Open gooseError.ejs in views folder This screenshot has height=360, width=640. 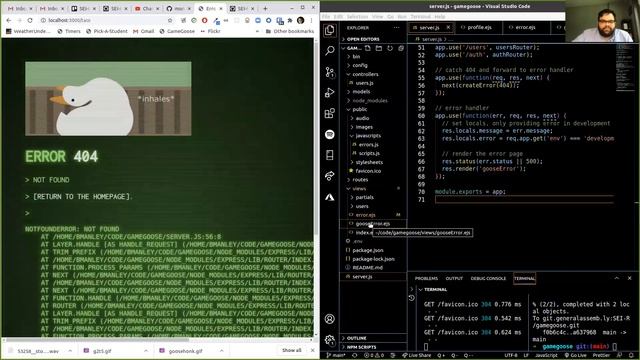373,223
